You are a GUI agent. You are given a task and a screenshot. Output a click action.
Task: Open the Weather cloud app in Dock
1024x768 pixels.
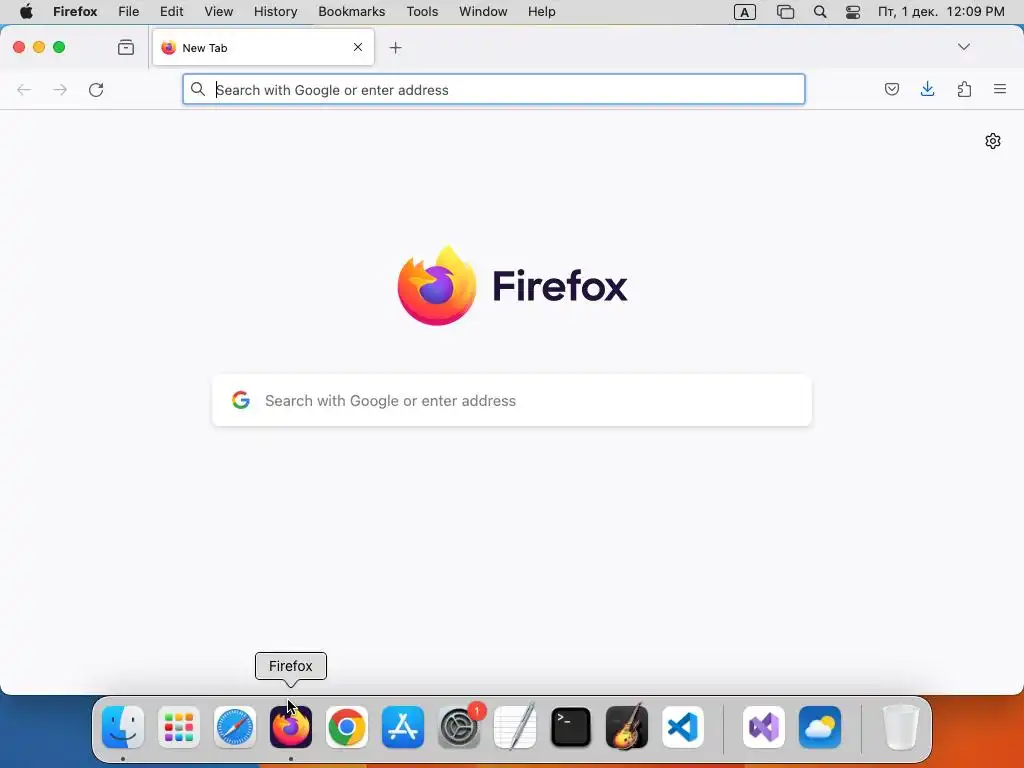coord(820,726)
